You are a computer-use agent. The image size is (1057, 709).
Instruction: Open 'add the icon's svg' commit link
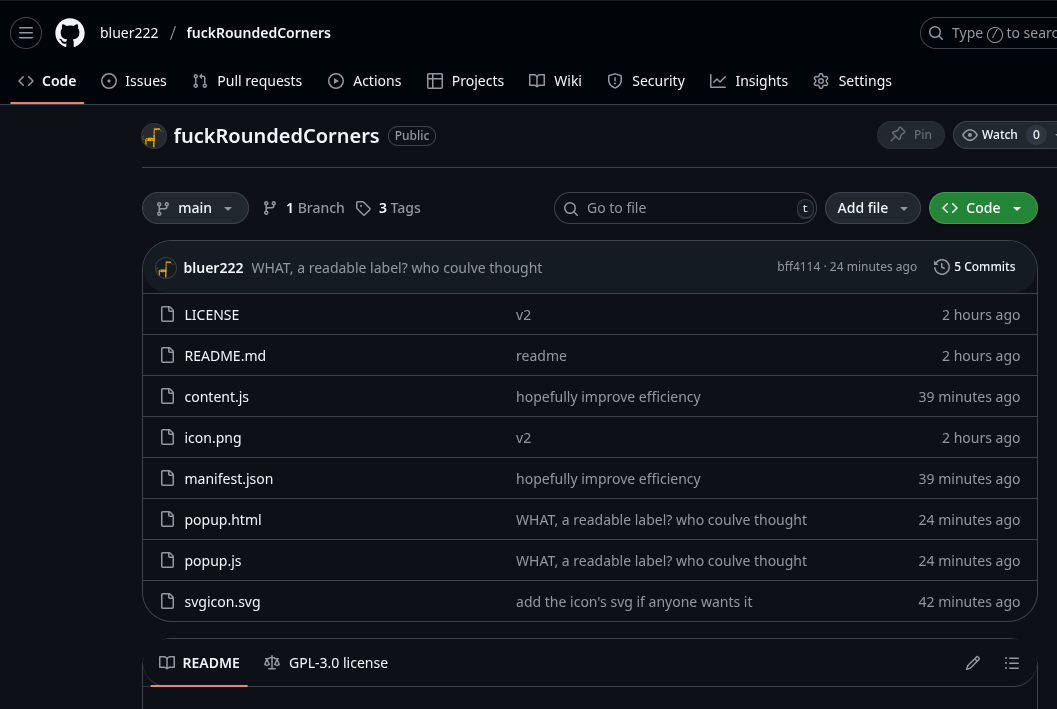coord(634,603)
